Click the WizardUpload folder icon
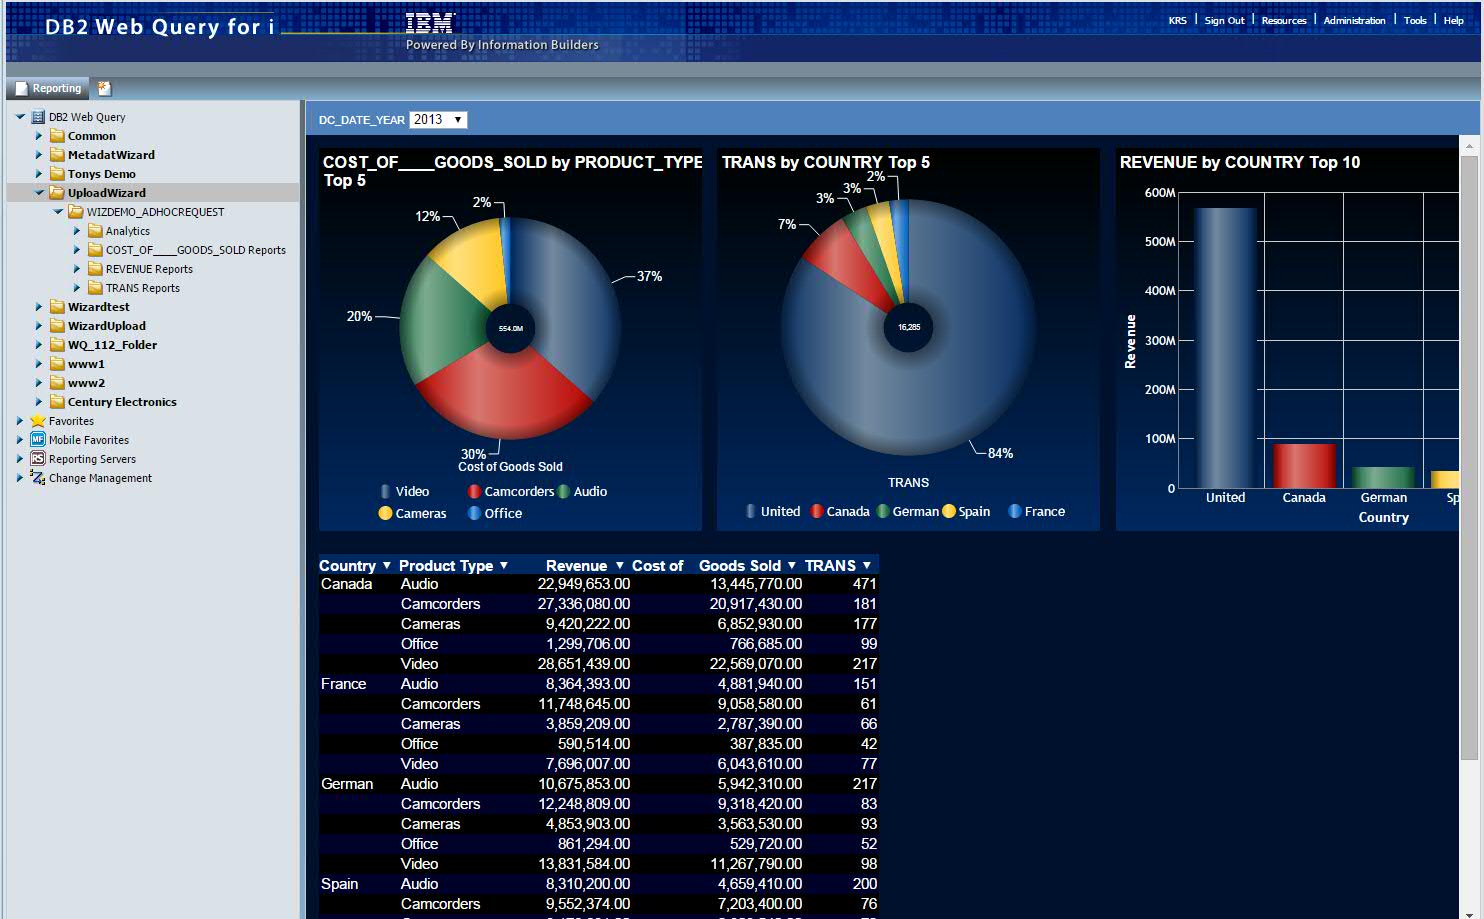This screenshot has width=1484, height=919. coord(57,326)
